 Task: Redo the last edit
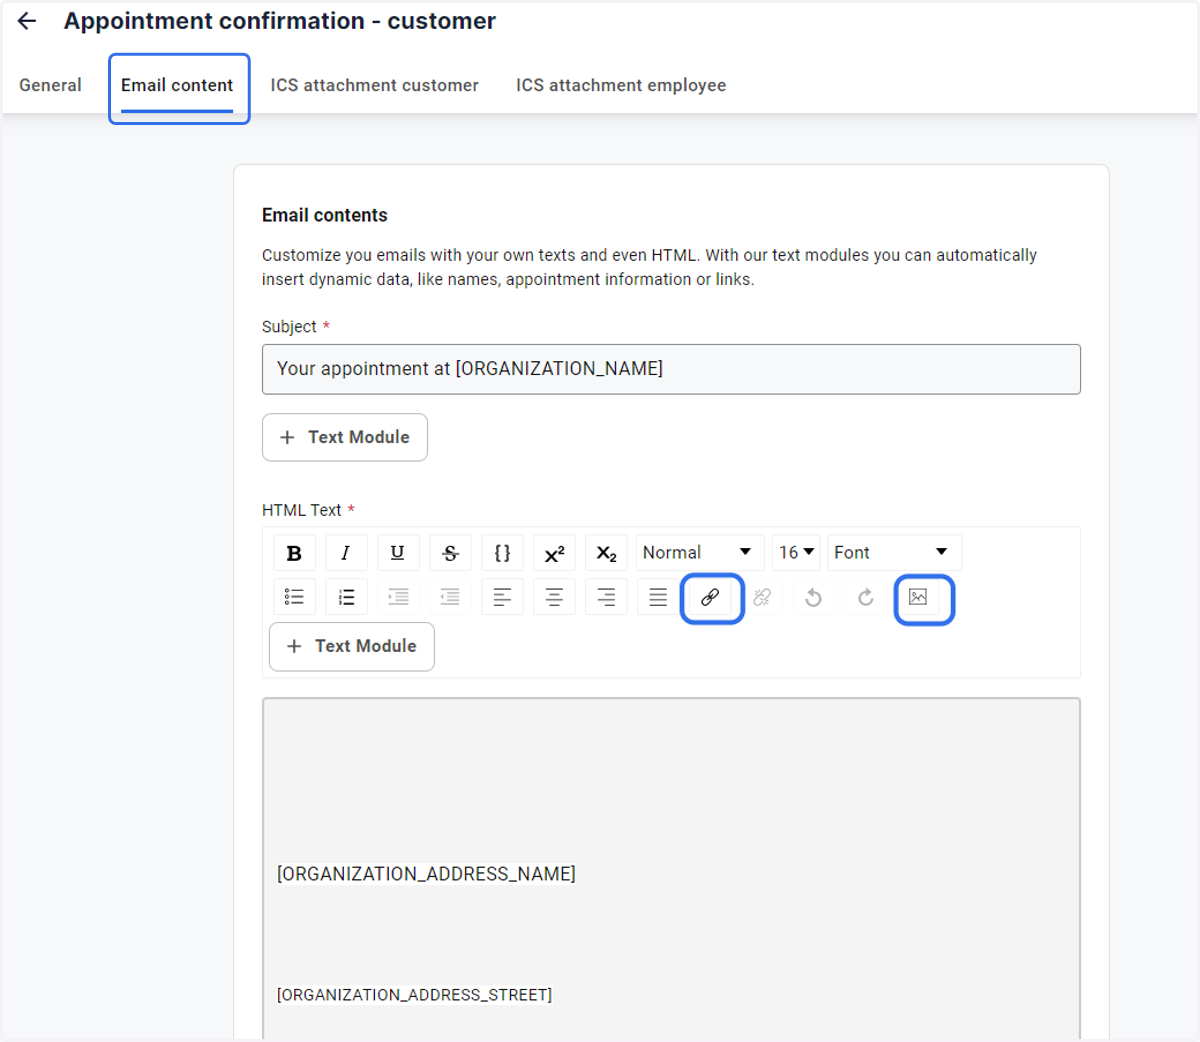[x=866, y=597]
